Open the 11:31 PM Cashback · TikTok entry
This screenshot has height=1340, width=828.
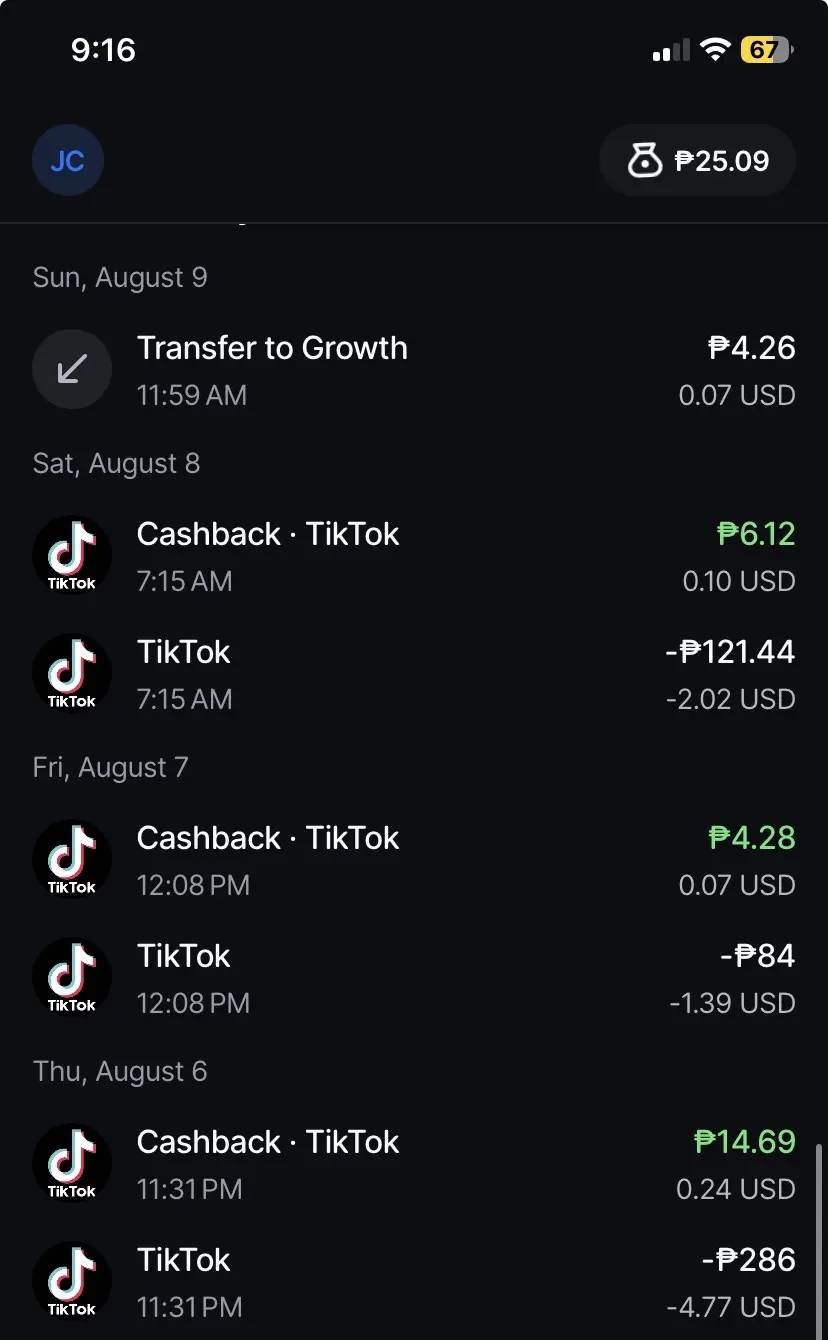414,1163
